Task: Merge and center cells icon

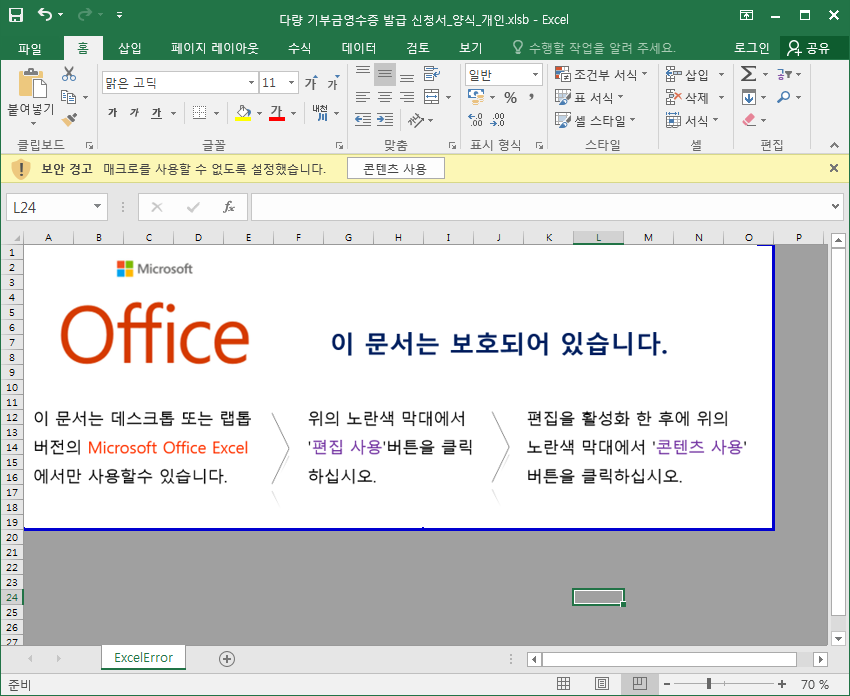Action: [432, 97]
